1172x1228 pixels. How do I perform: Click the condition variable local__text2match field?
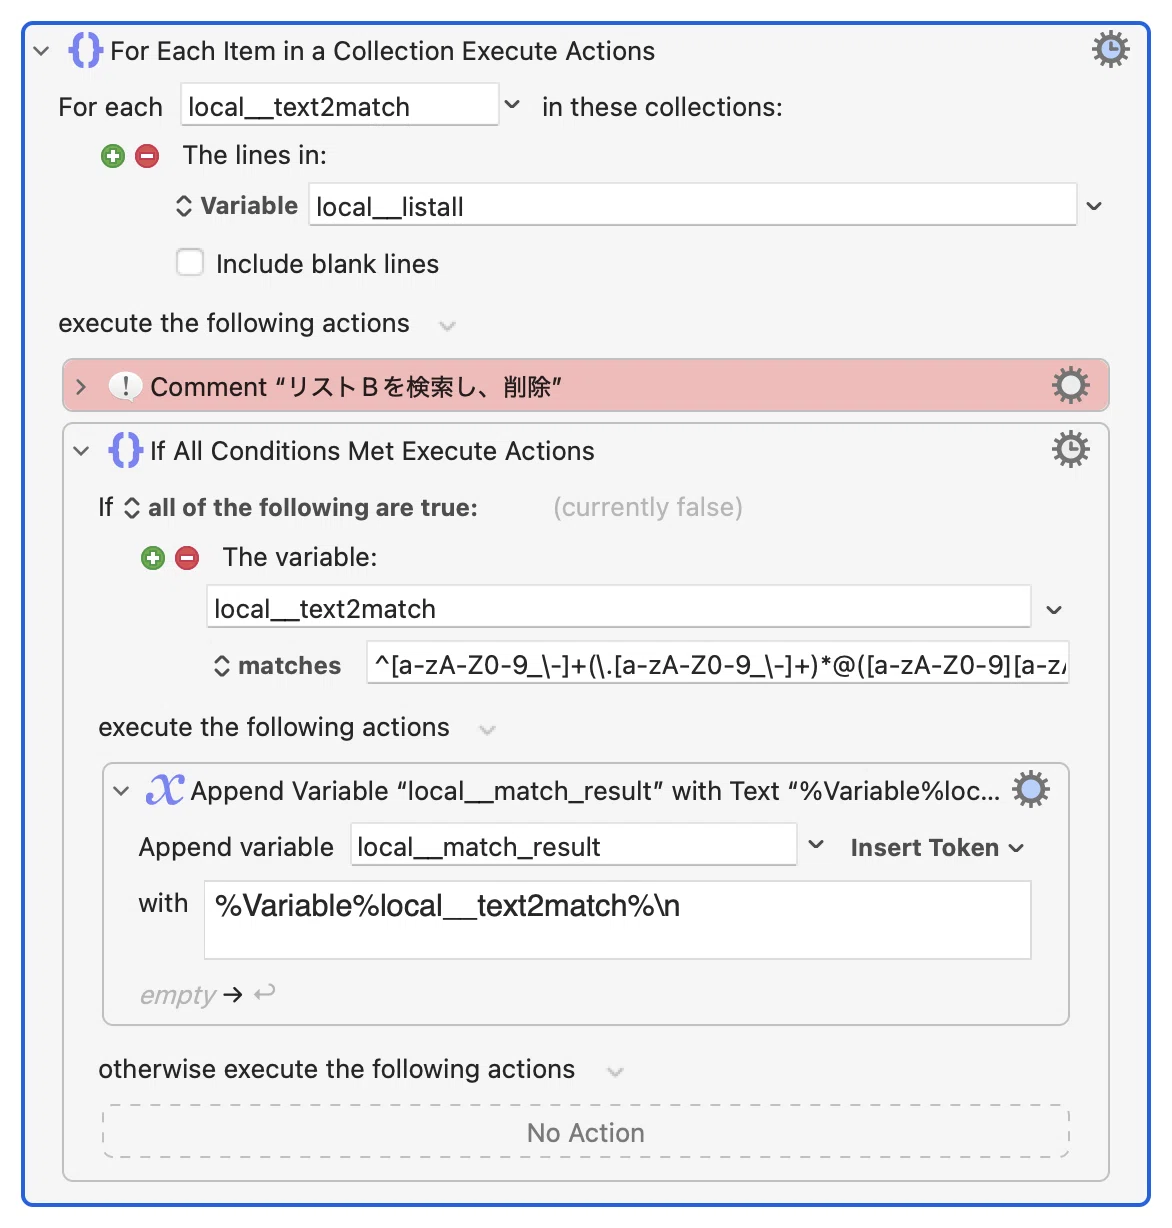(618, 608)
